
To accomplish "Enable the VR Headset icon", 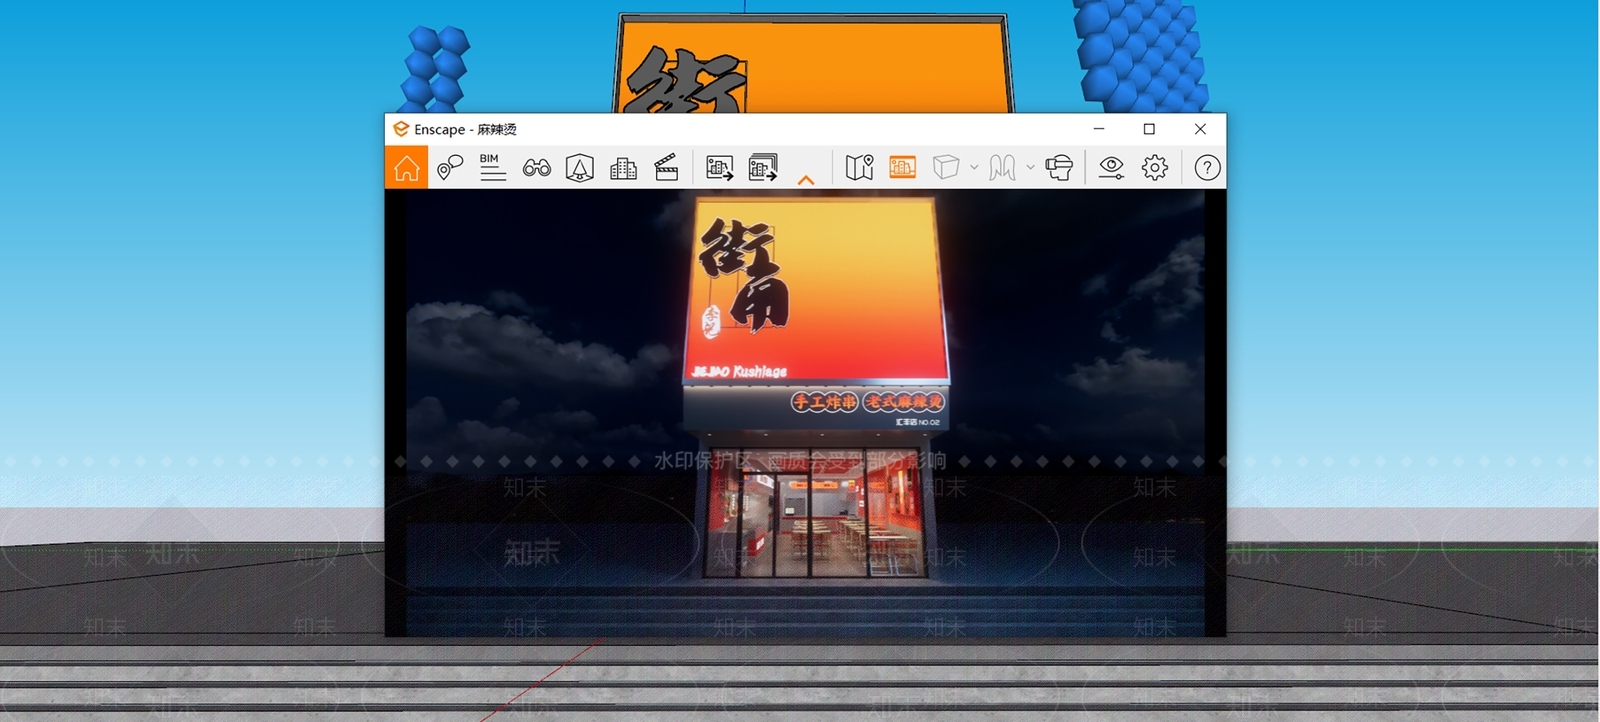I will click(1059, 168).
